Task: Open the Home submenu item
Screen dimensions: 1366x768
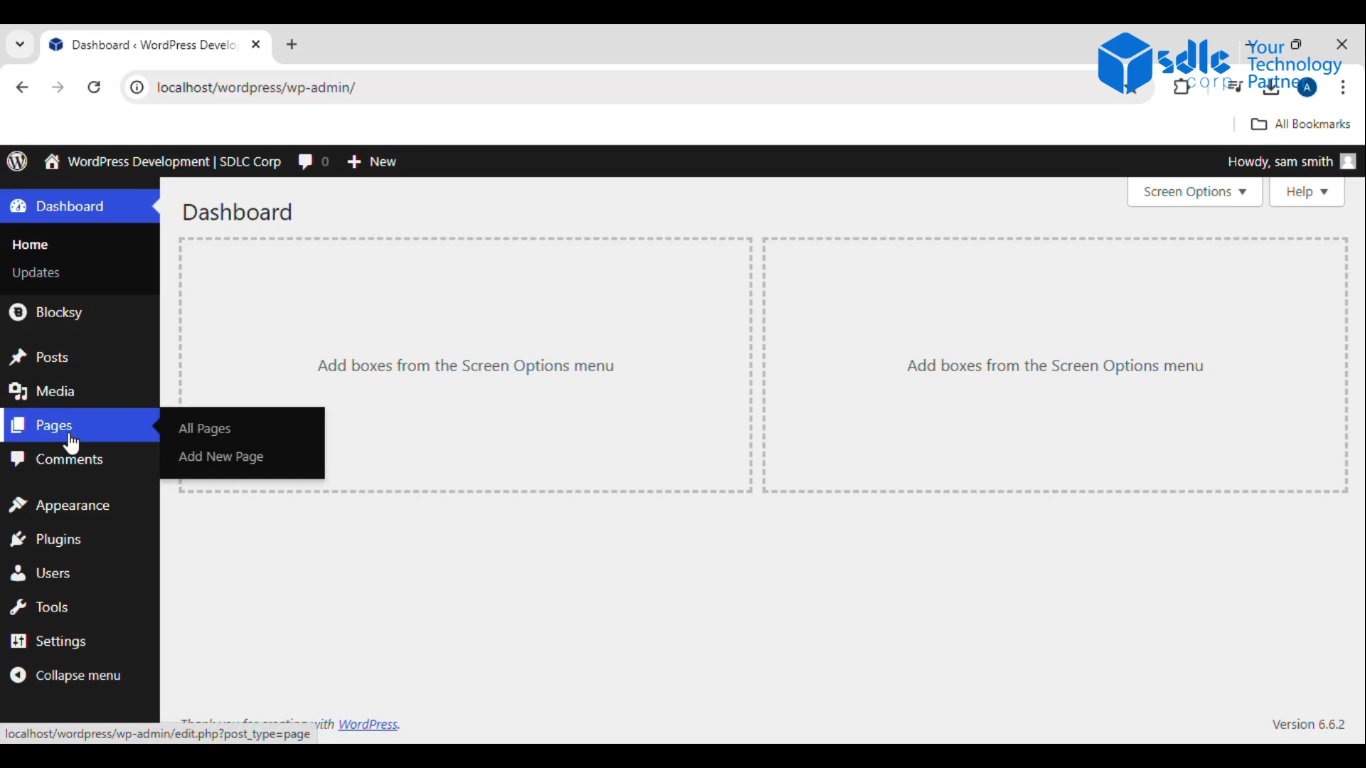Action: 30,244
